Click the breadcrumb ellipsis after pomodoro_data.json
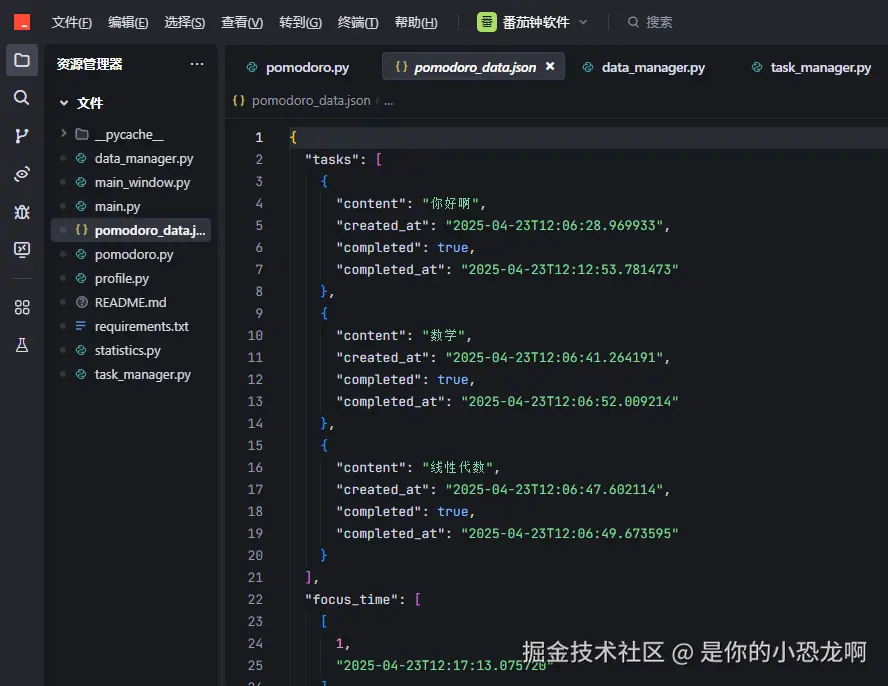This screenshot has width=888, height=686. click(x=388, y=101)
